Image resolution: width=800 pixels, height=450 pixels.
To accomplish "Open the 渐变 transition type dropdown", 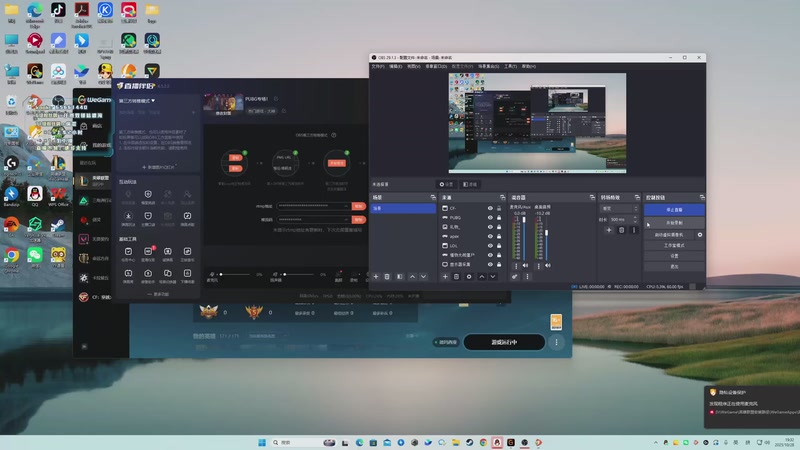I will point(619,209).
